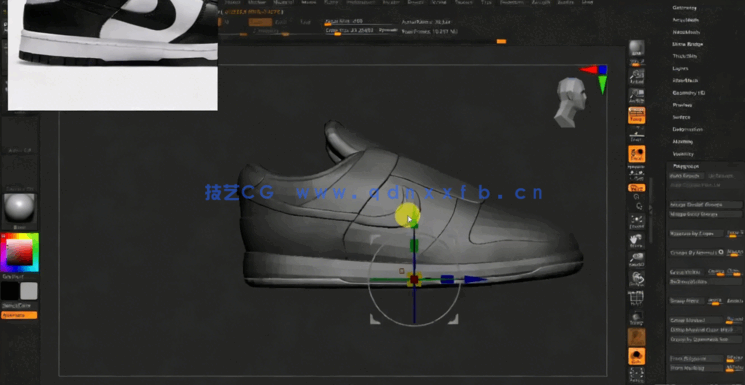Open the Tool menu
Image resolution: width=745 pixels, height=385 pixels.
point(487,3)
